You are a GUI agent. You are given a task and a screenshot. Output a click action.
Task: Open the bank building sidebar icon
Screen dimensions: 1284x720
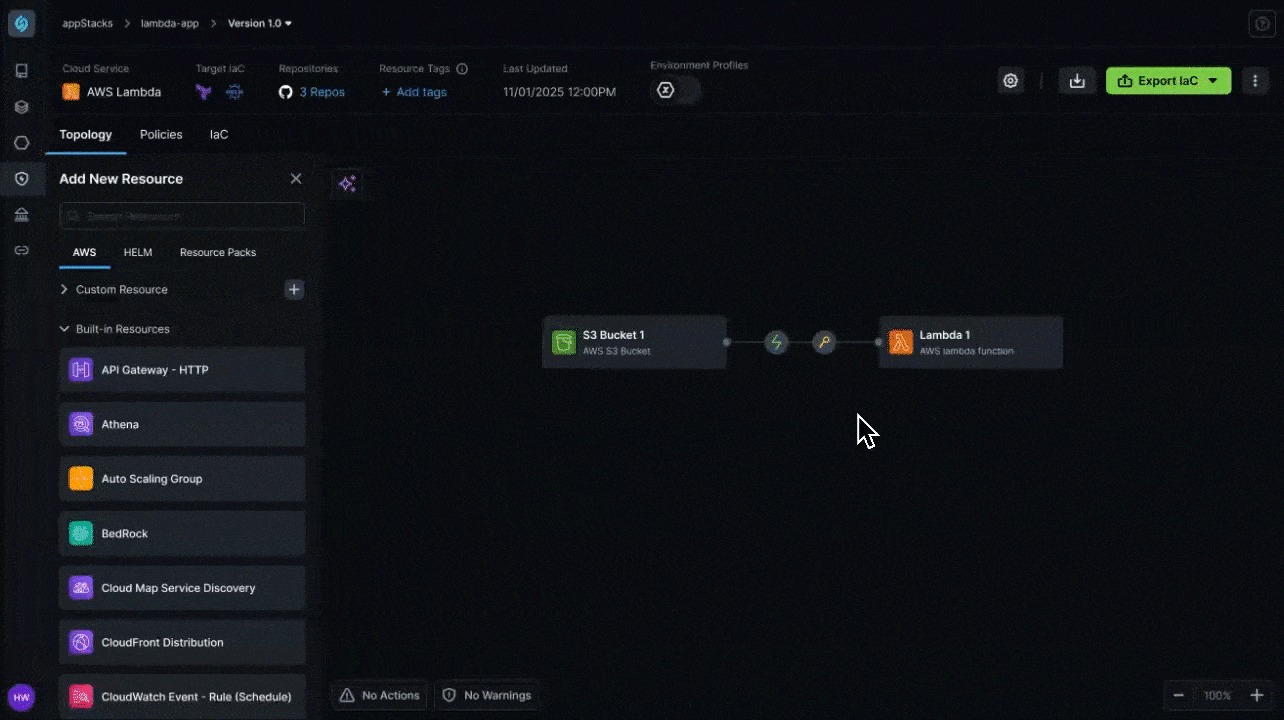[22, 215]
